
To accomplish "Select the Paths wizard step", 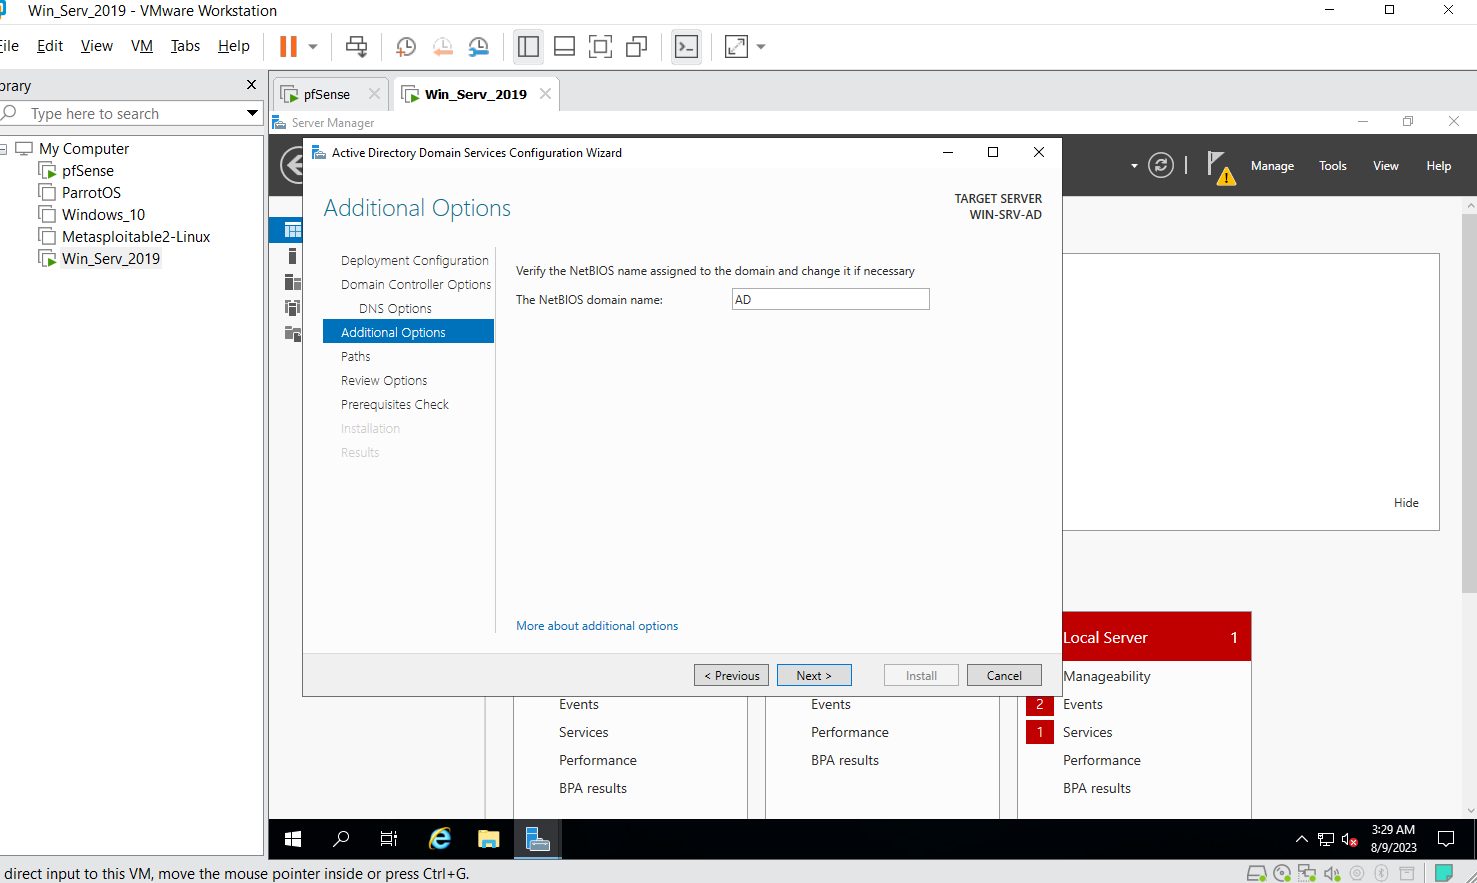I will pos(355,356).
